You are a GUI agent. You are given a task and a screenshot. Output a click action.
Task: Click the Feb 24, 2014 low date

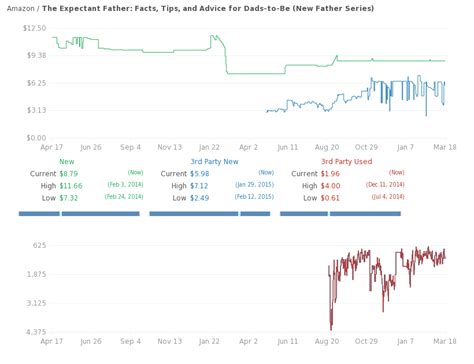tap(124, 197)
